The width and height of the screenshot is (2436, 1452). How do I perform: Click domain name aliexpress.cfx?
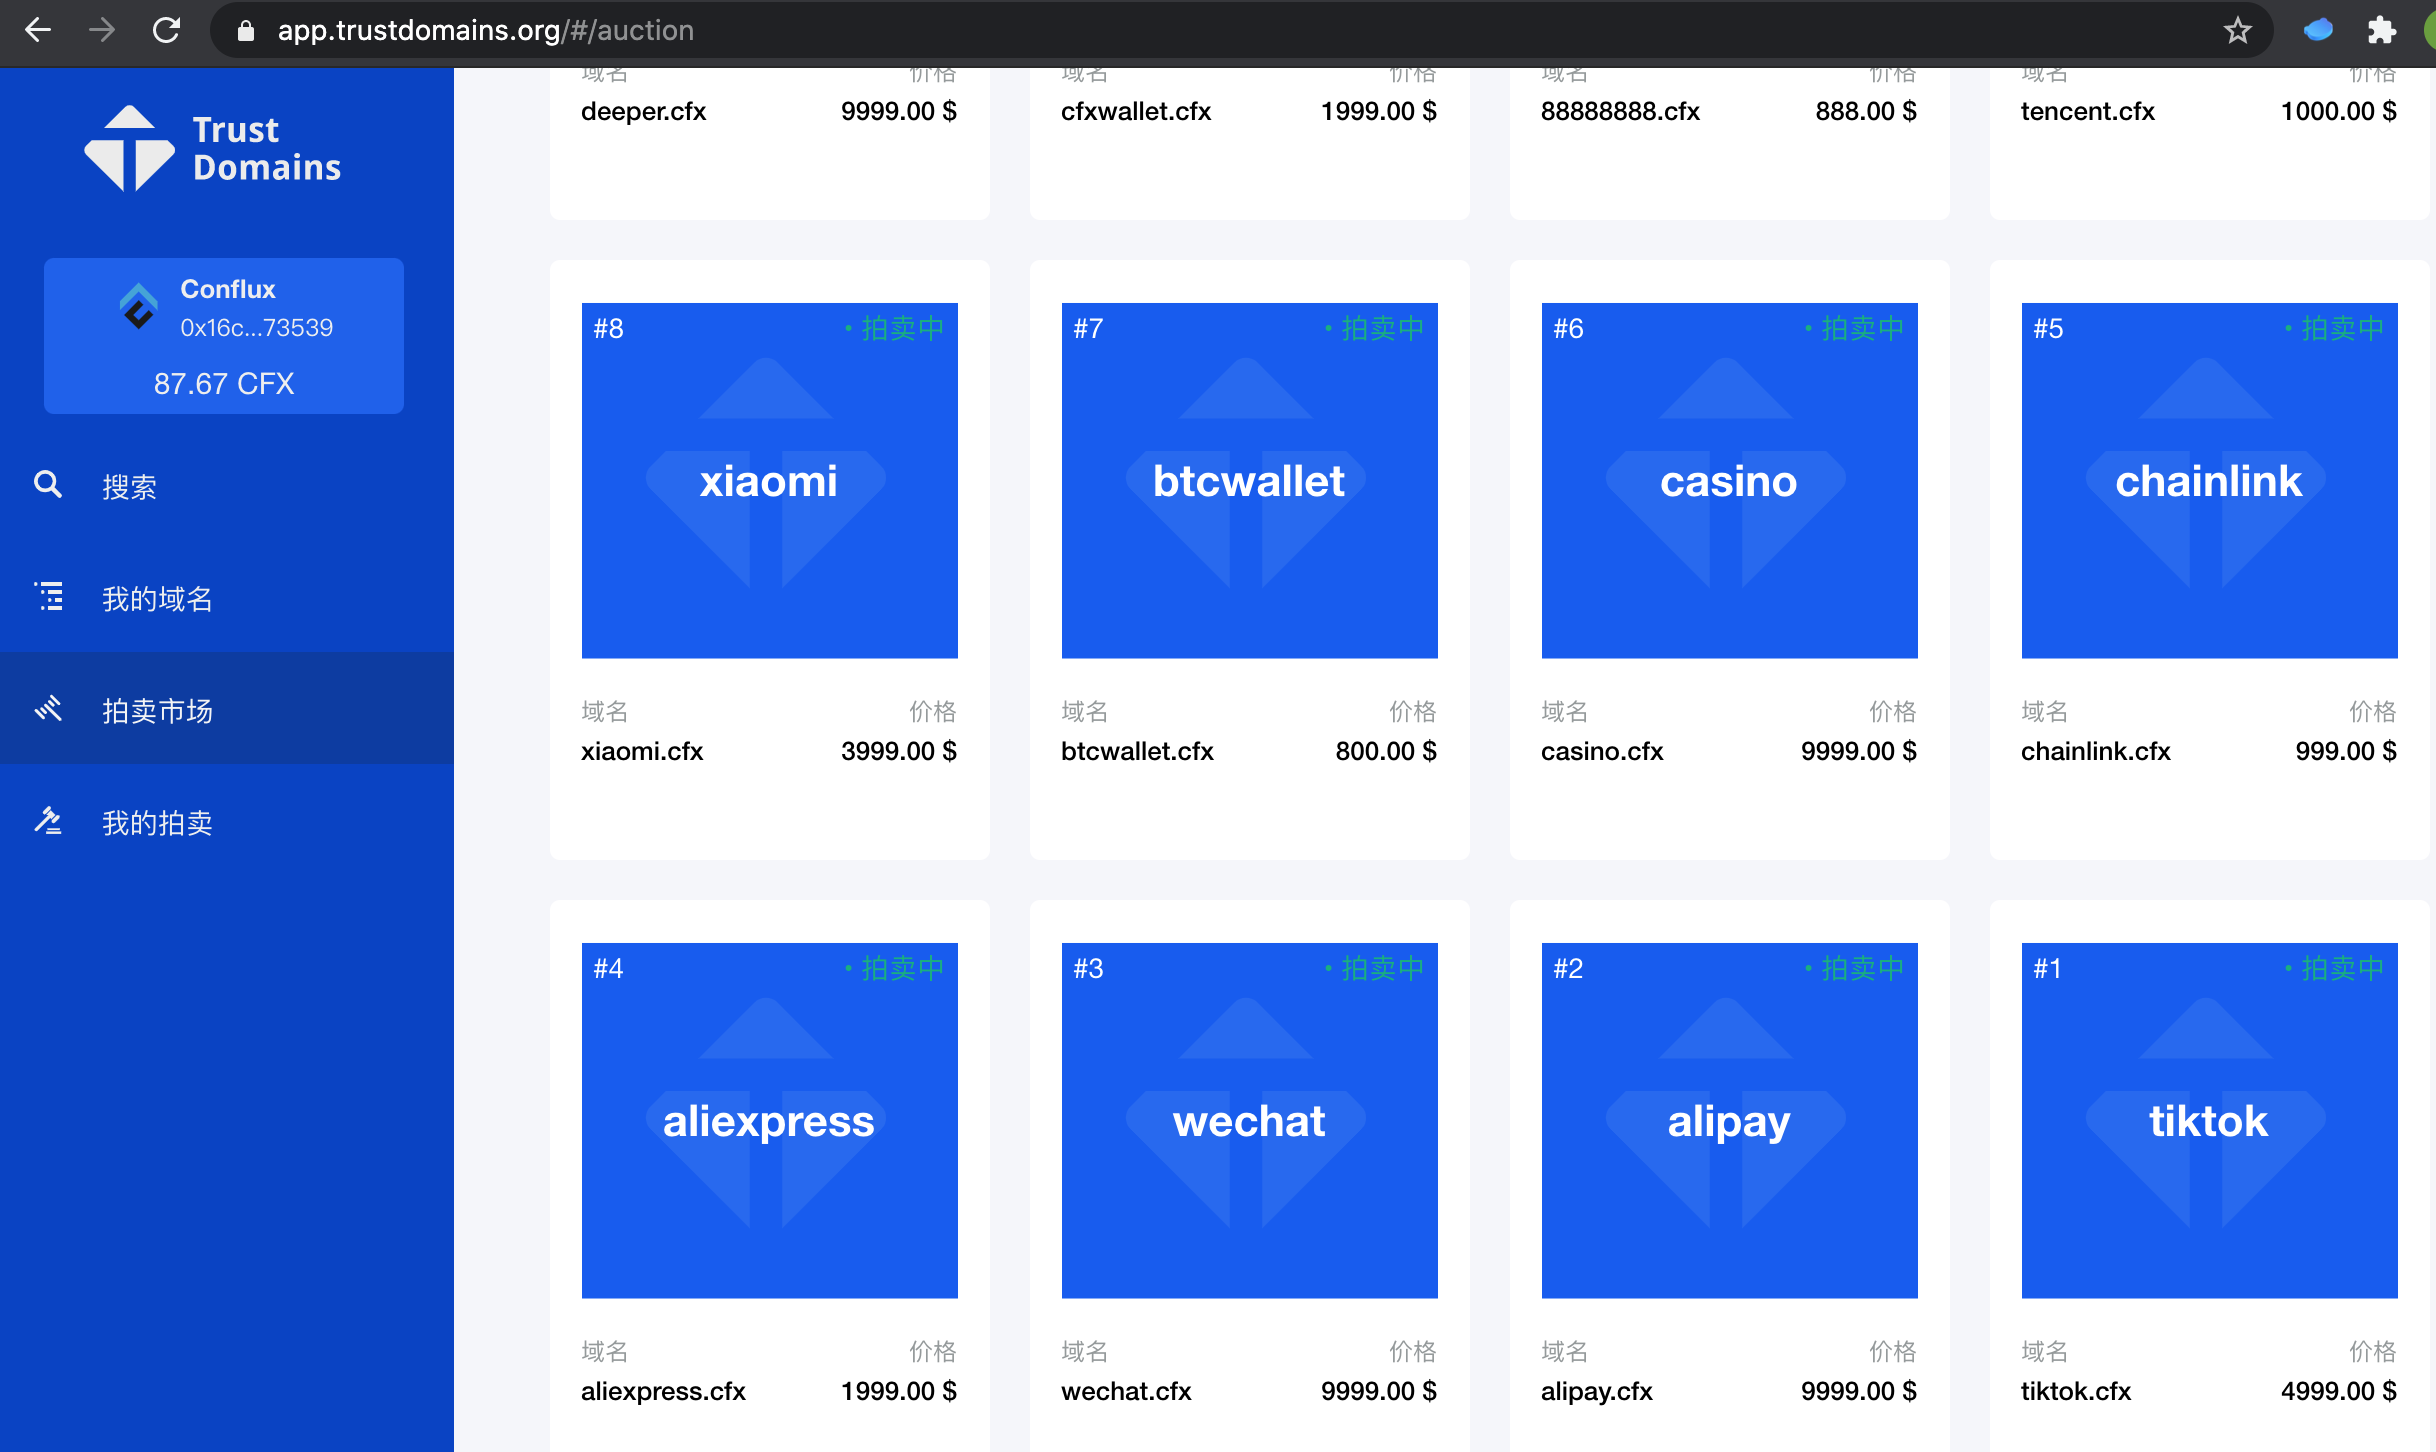(663, 1391)
